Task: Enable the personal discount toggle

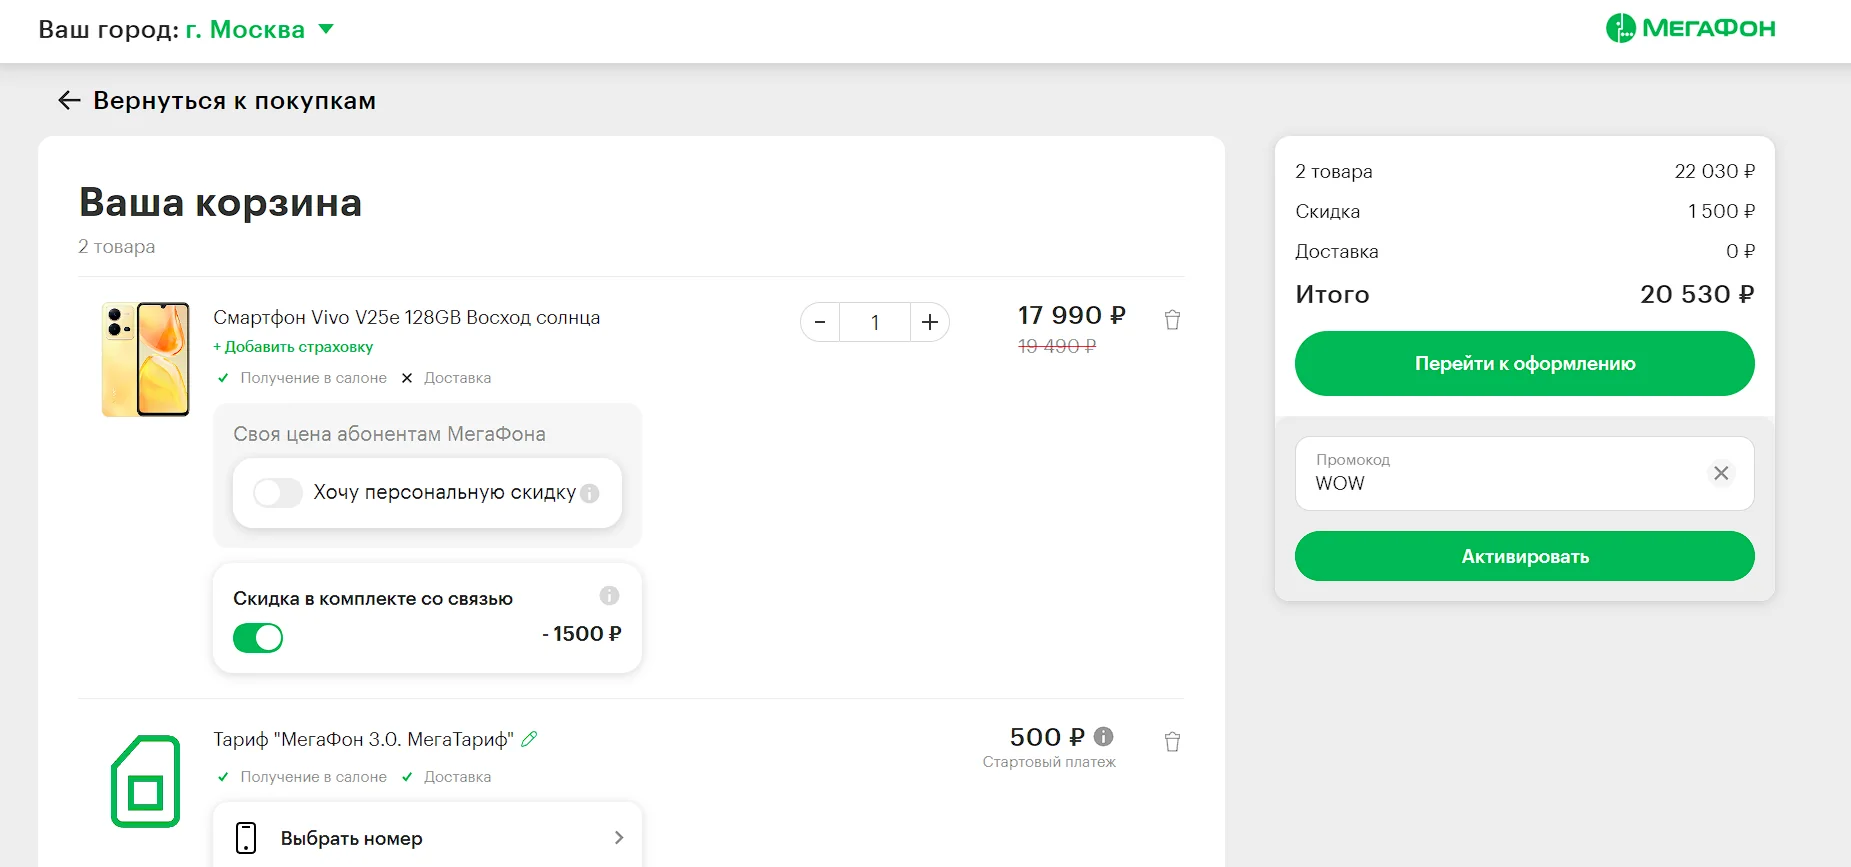Action: click(x=277, y=493)
